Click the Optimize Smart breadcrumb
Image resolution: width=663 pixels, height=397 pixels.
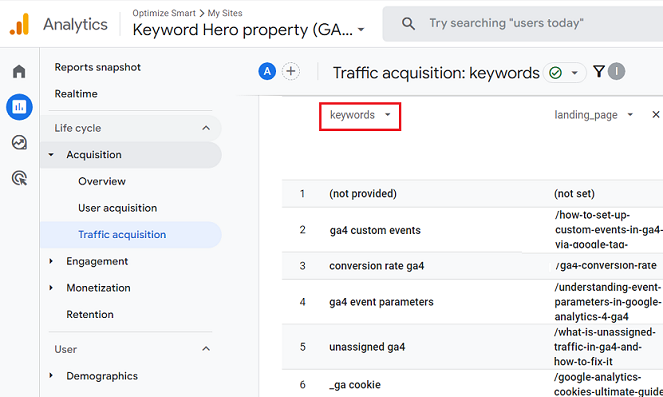pyautogui.click(x=164, y=13)
